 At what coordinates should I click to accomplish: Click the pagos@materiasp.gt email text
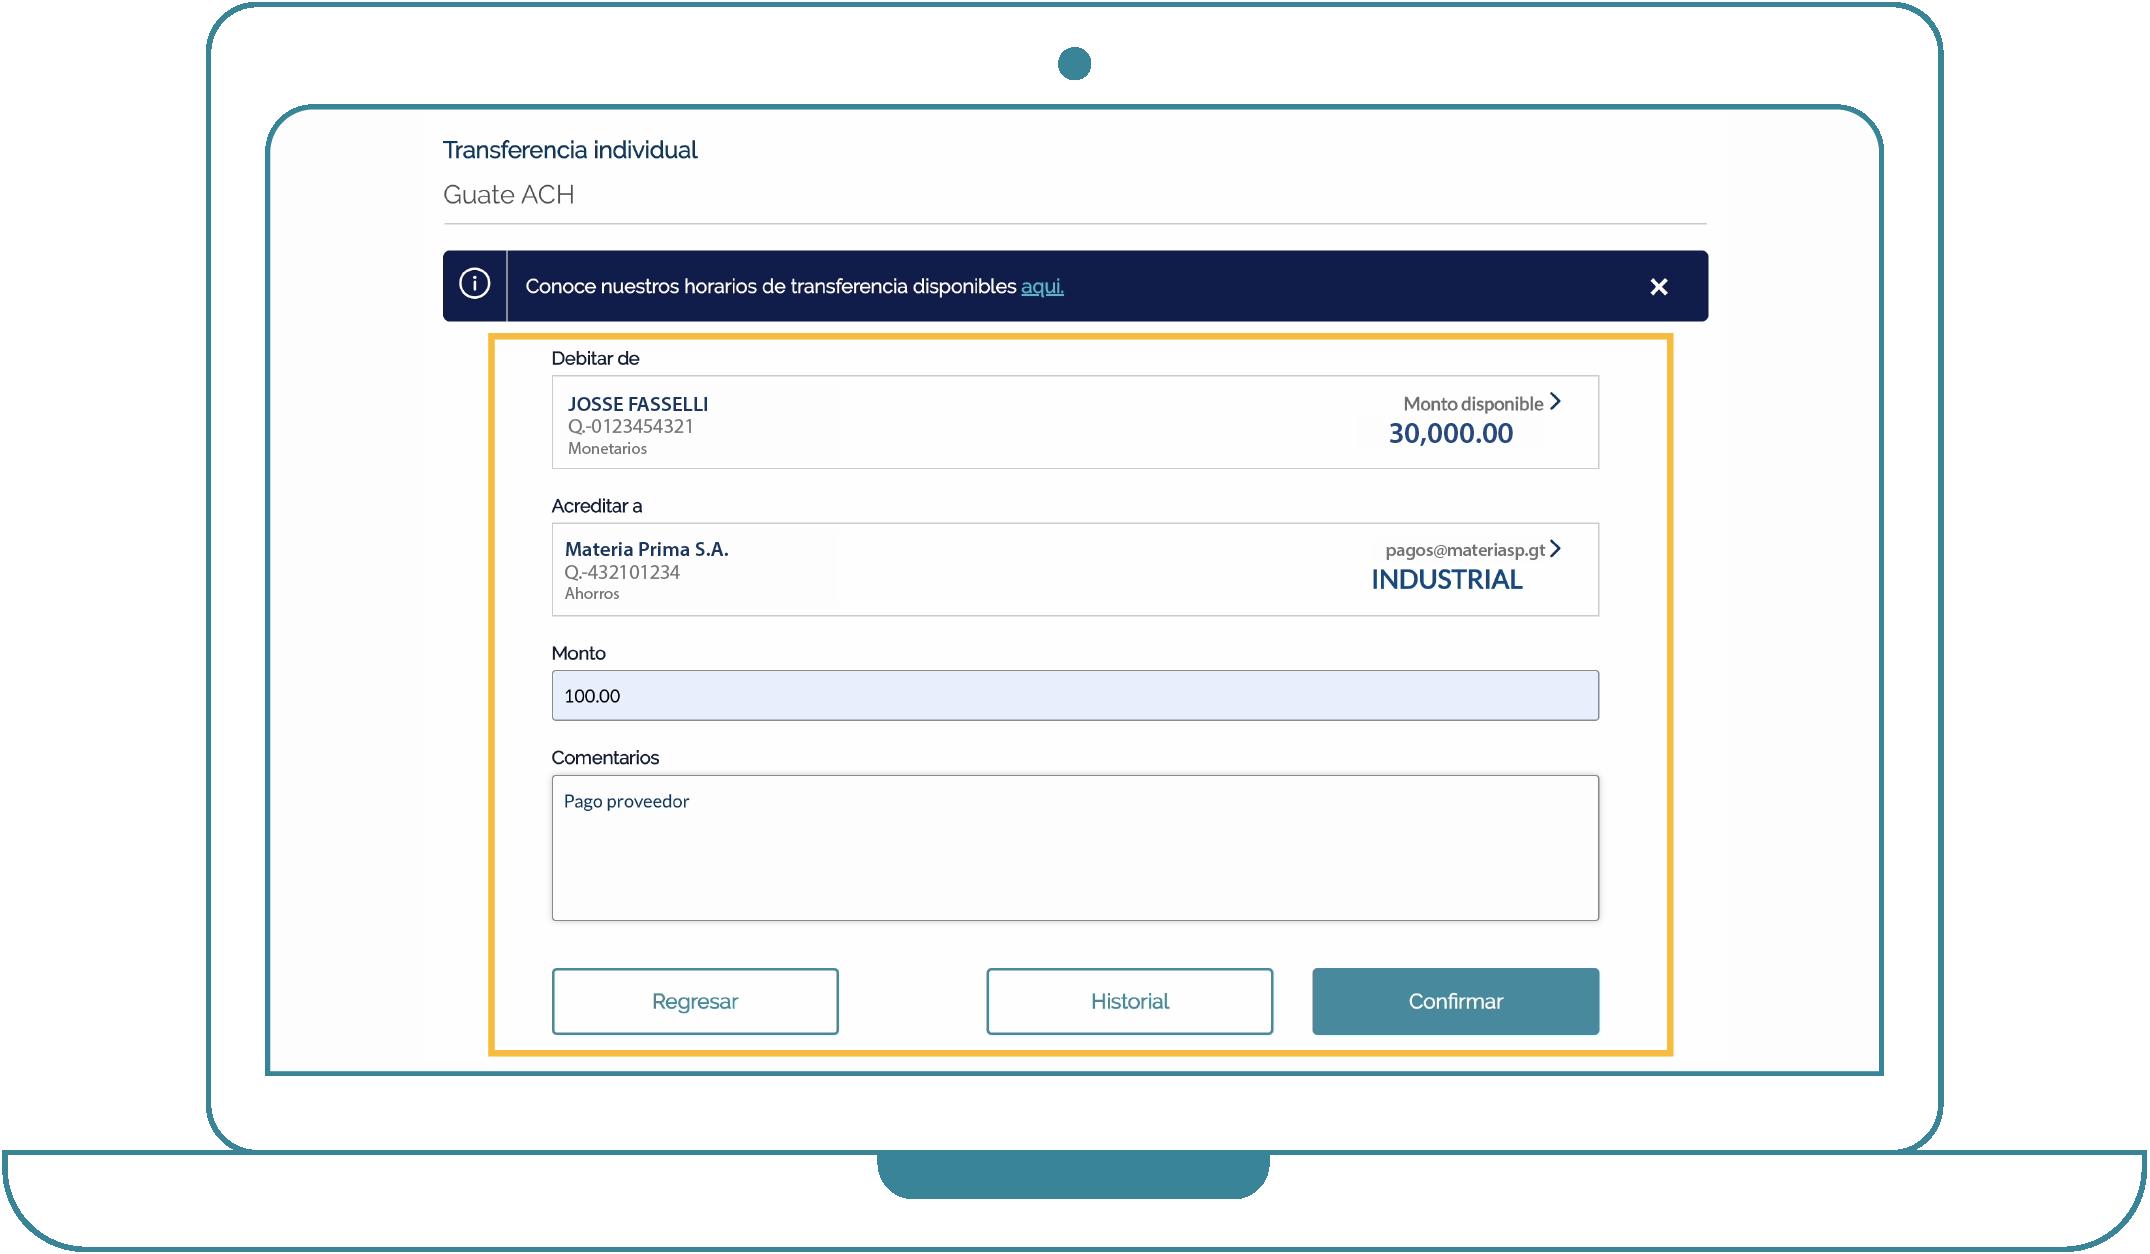click(x=1464, y=550)
